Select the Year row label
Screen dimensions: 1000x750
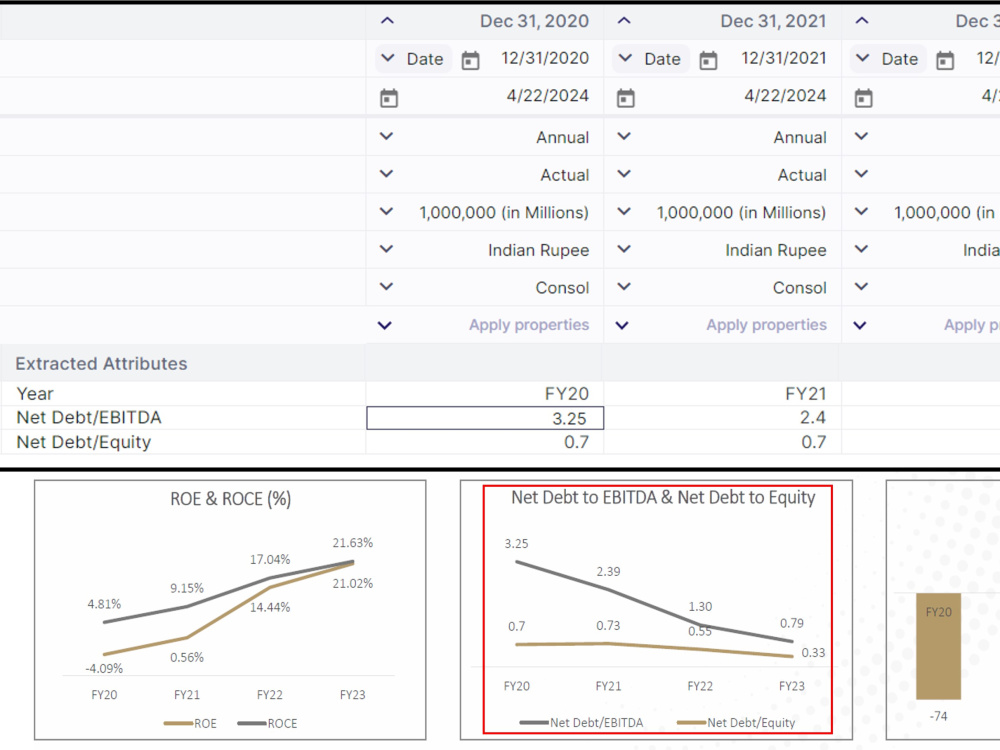pos(35,393)
